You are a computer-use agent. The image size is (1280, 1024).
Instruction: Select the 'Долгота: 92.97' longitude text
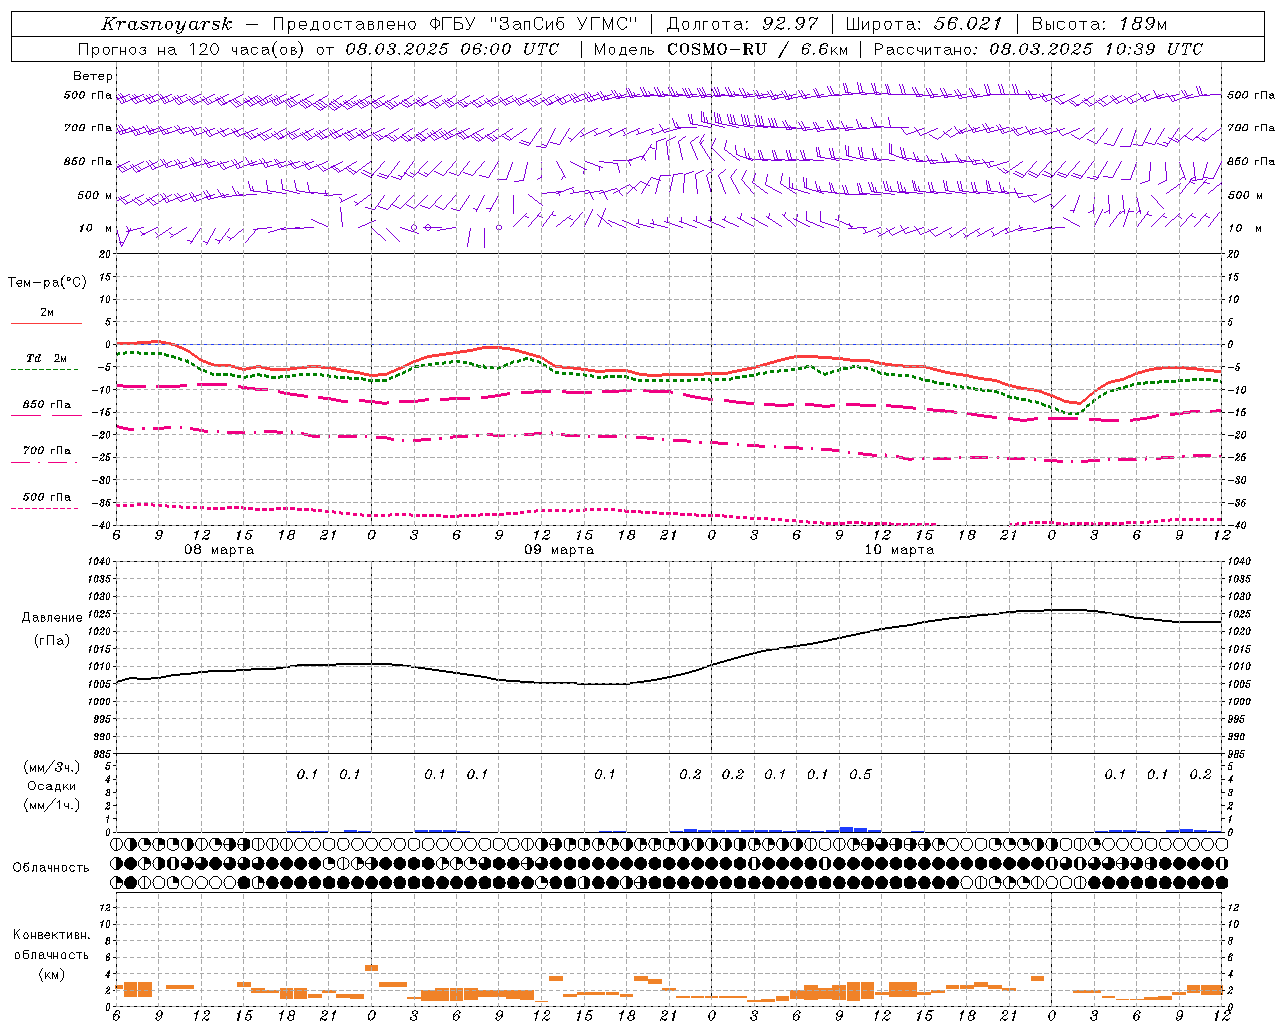(x=741, y=24)
